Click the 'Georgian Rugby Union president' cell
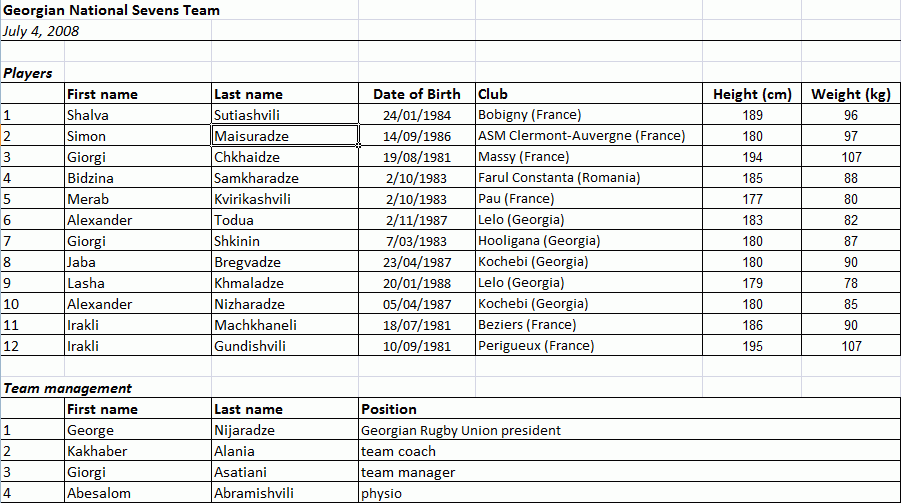Image resolution: width=901 pixels, height=503 pixels. [461, 430]
